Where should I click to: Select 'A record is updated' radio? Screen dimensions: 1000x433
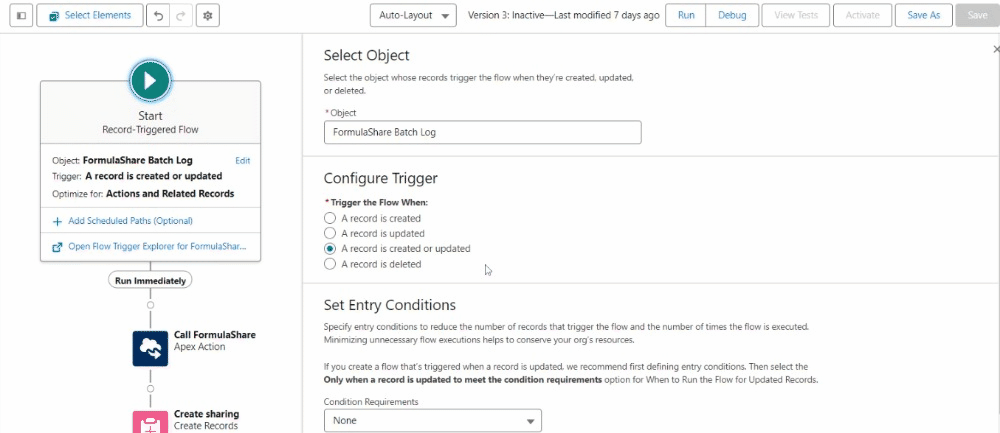point(330,233)
